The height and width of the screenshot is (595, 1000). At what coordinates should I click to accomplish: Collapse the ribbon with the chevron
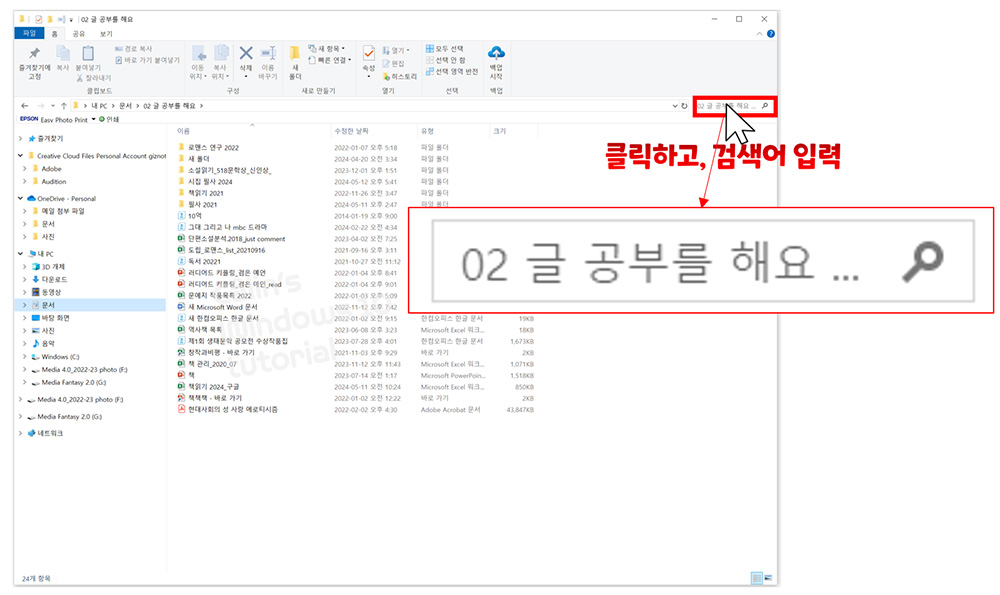[760, 34]
